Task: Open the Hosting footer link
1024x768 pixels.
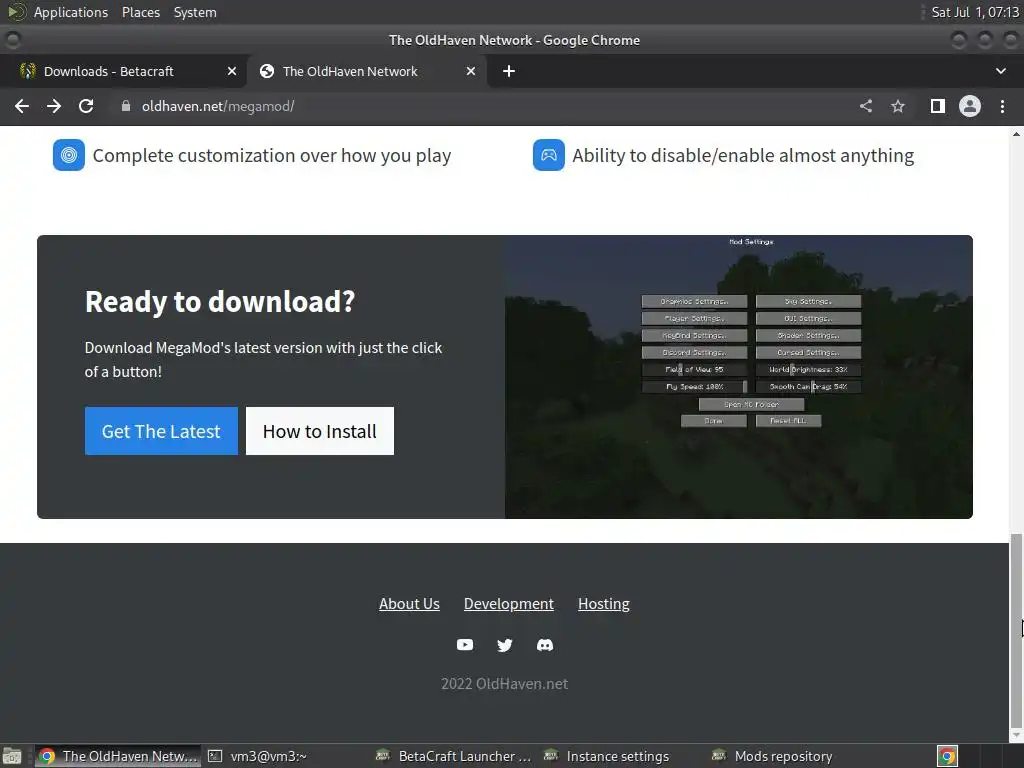Action: (604, 604)
